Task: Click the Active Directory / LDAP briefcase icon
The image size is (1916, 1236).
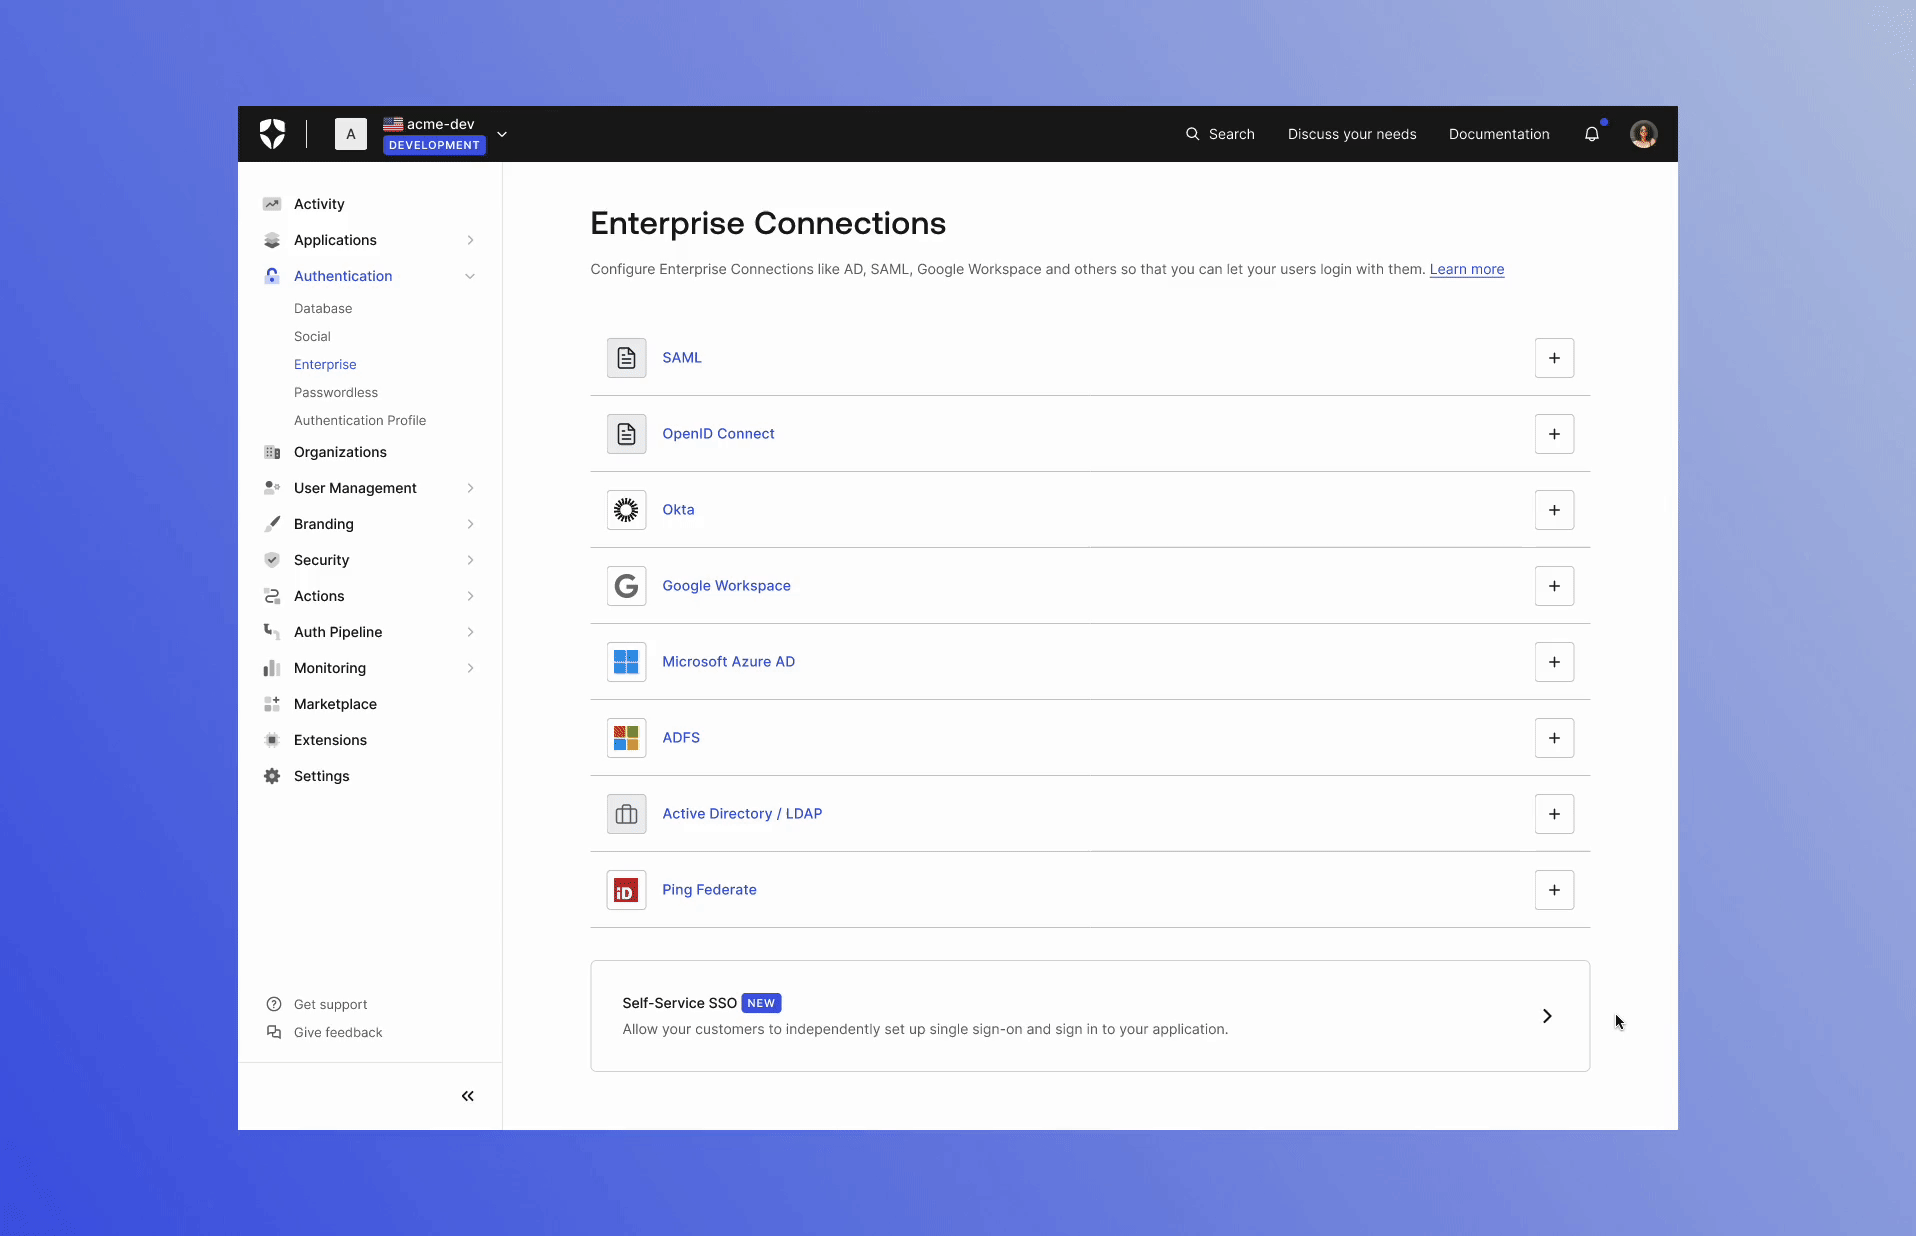Action: [627, 814]
